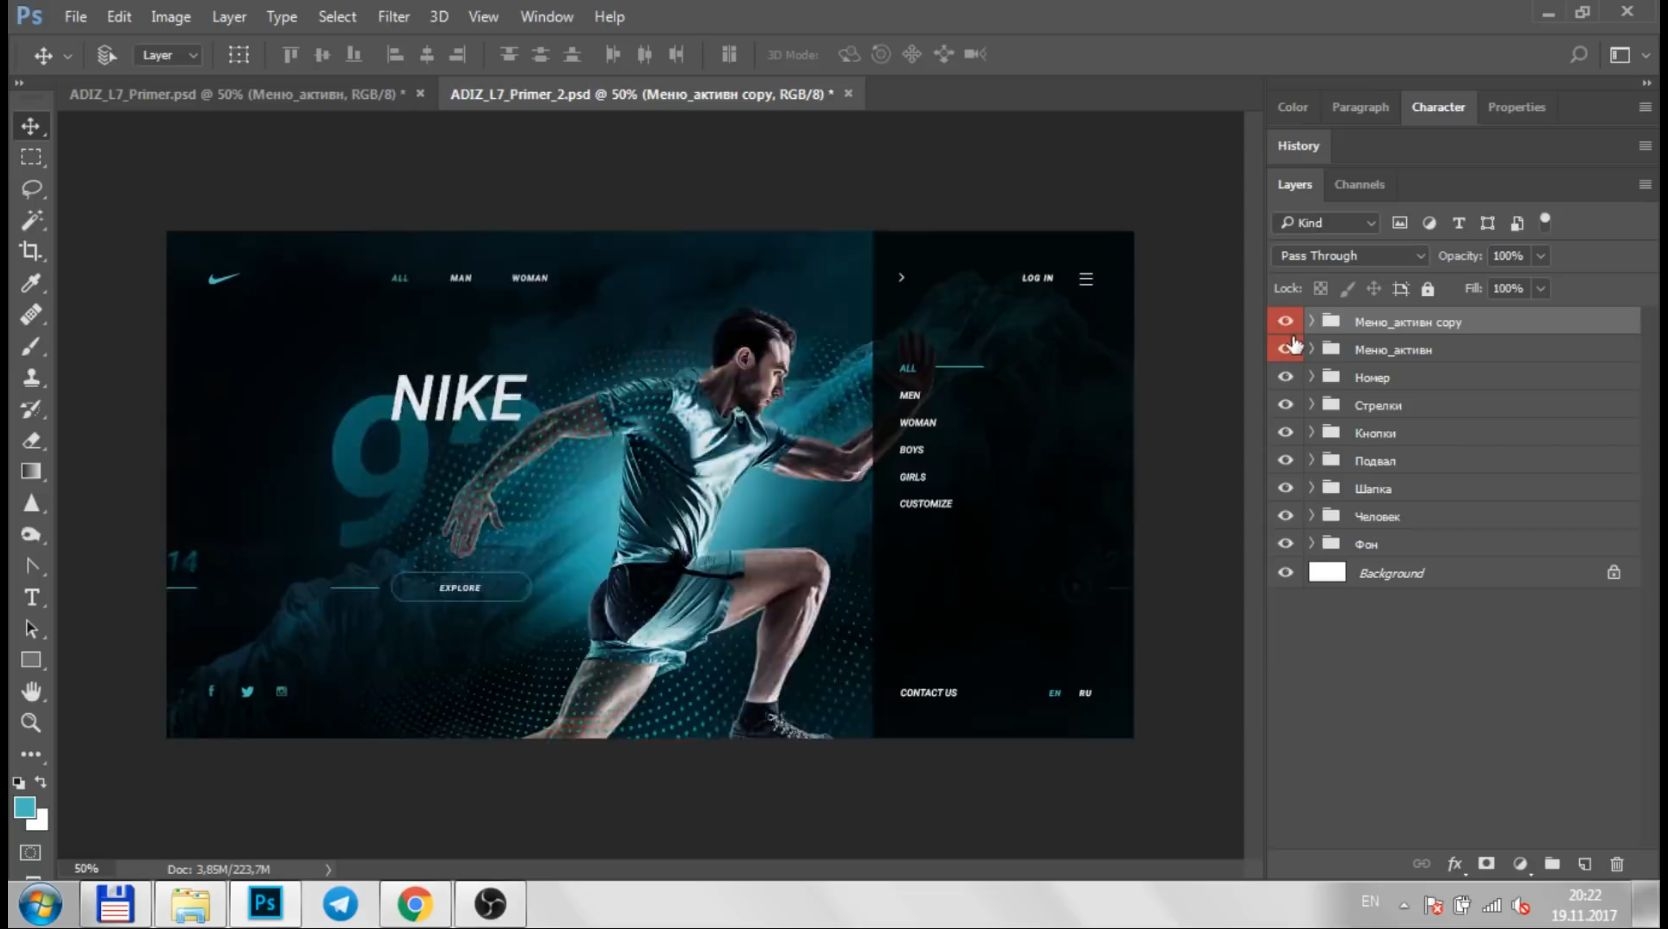Create a new layer icon

(x=1585, y=864)
